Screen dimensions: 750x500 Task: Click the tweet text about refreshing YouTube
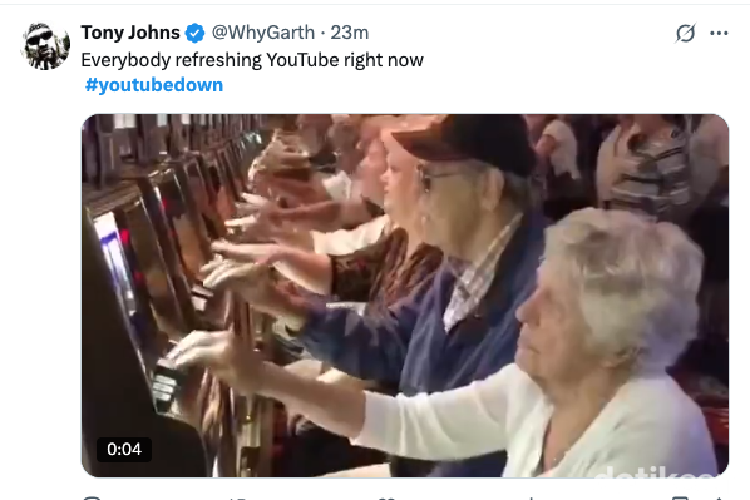click(253, 60)
